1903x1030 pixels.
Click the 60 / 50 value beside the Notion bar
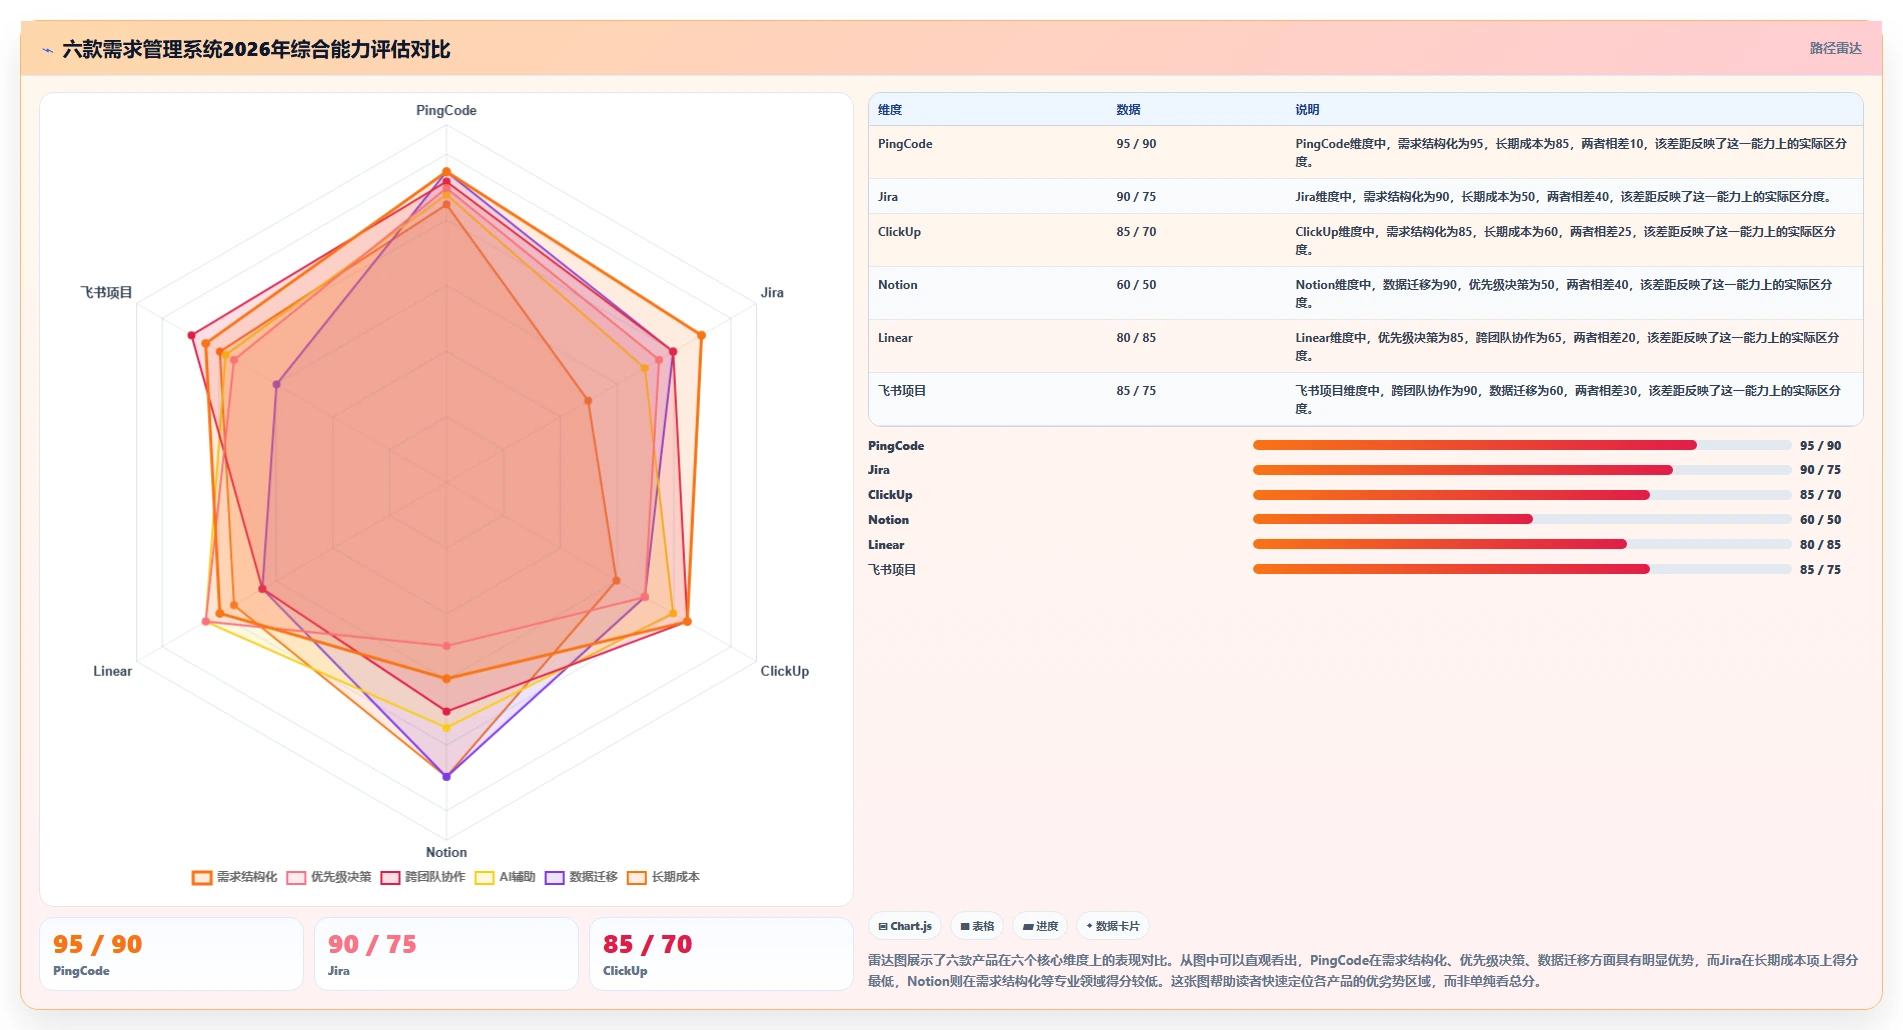click(x=1820, y=520)
